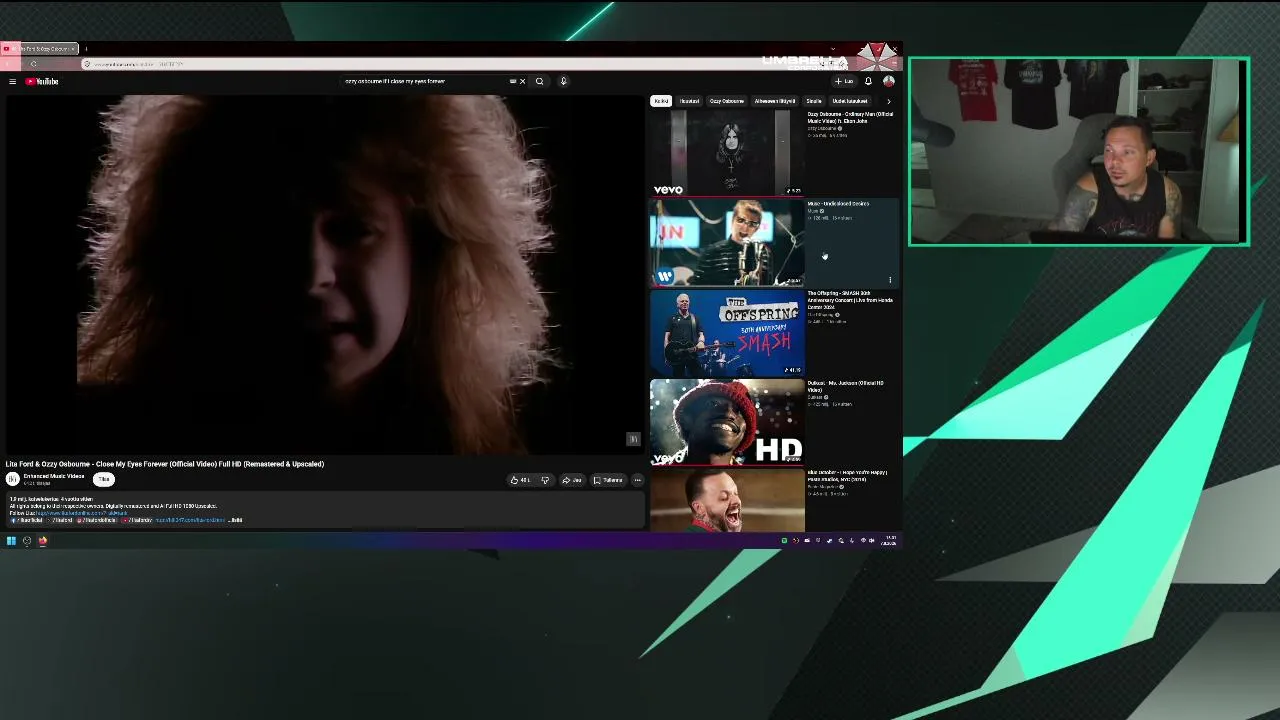Click The Offspring SMASH video title
The width and height of the screenshot is (1280, 720).
pyautogui.click(x=850, y=300)
